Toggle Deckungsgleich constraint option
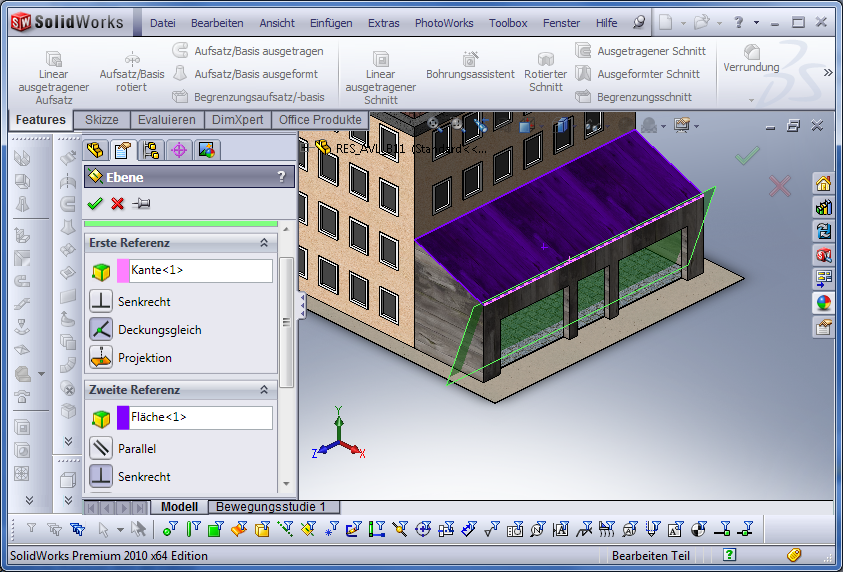This screenshot has width=843, height=572. (x=101, y=329)
